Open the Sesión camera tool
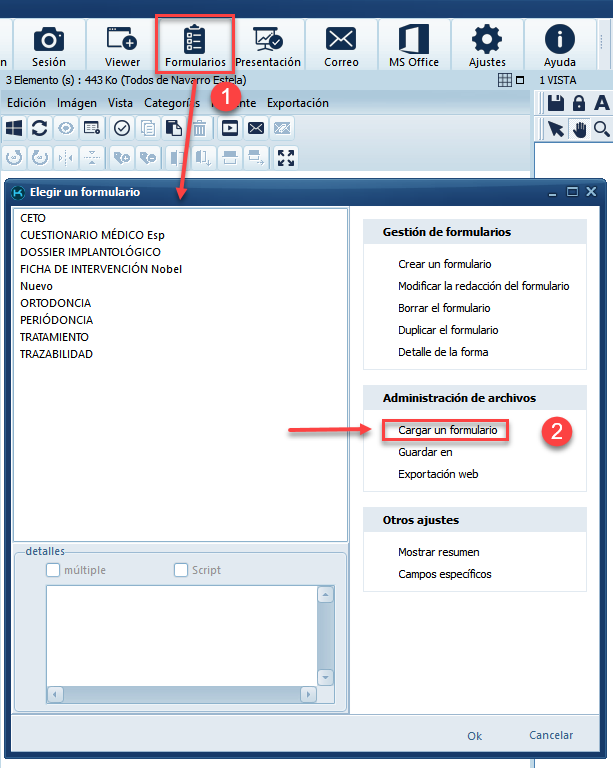Viewport: 613px width, 768px height. (49, 46)
